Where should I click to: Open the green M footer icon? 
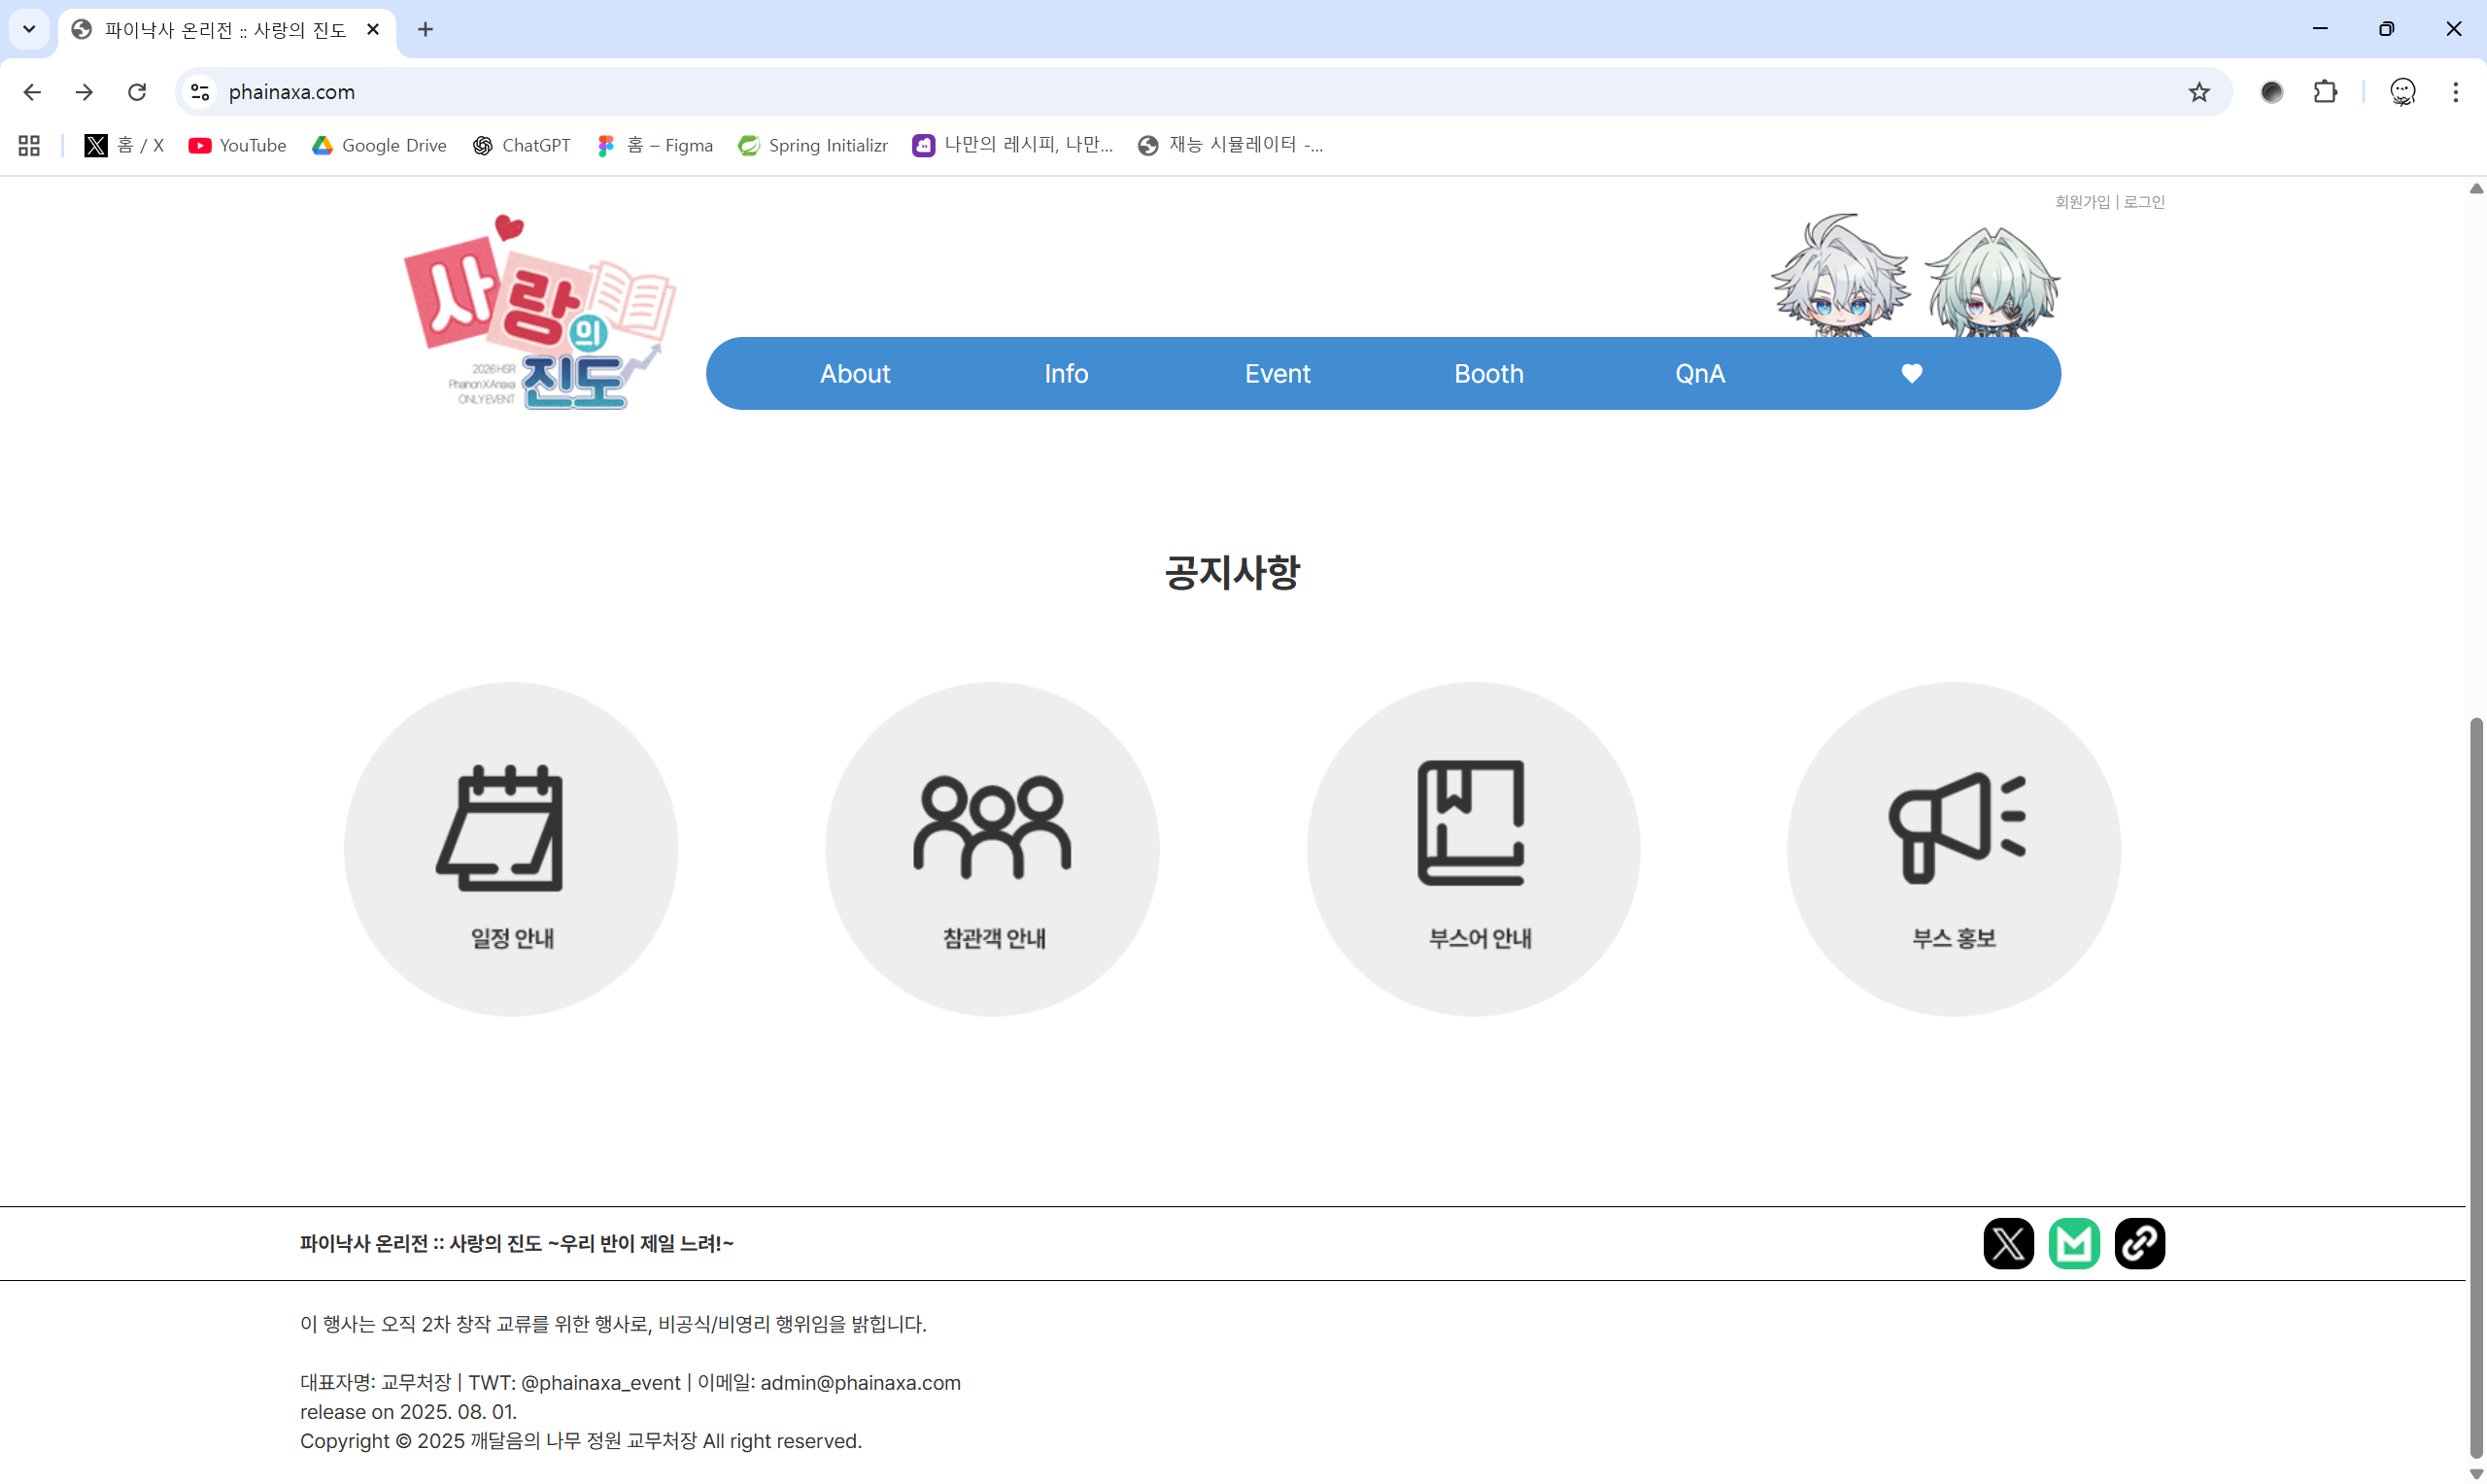coord(2074,1243)
